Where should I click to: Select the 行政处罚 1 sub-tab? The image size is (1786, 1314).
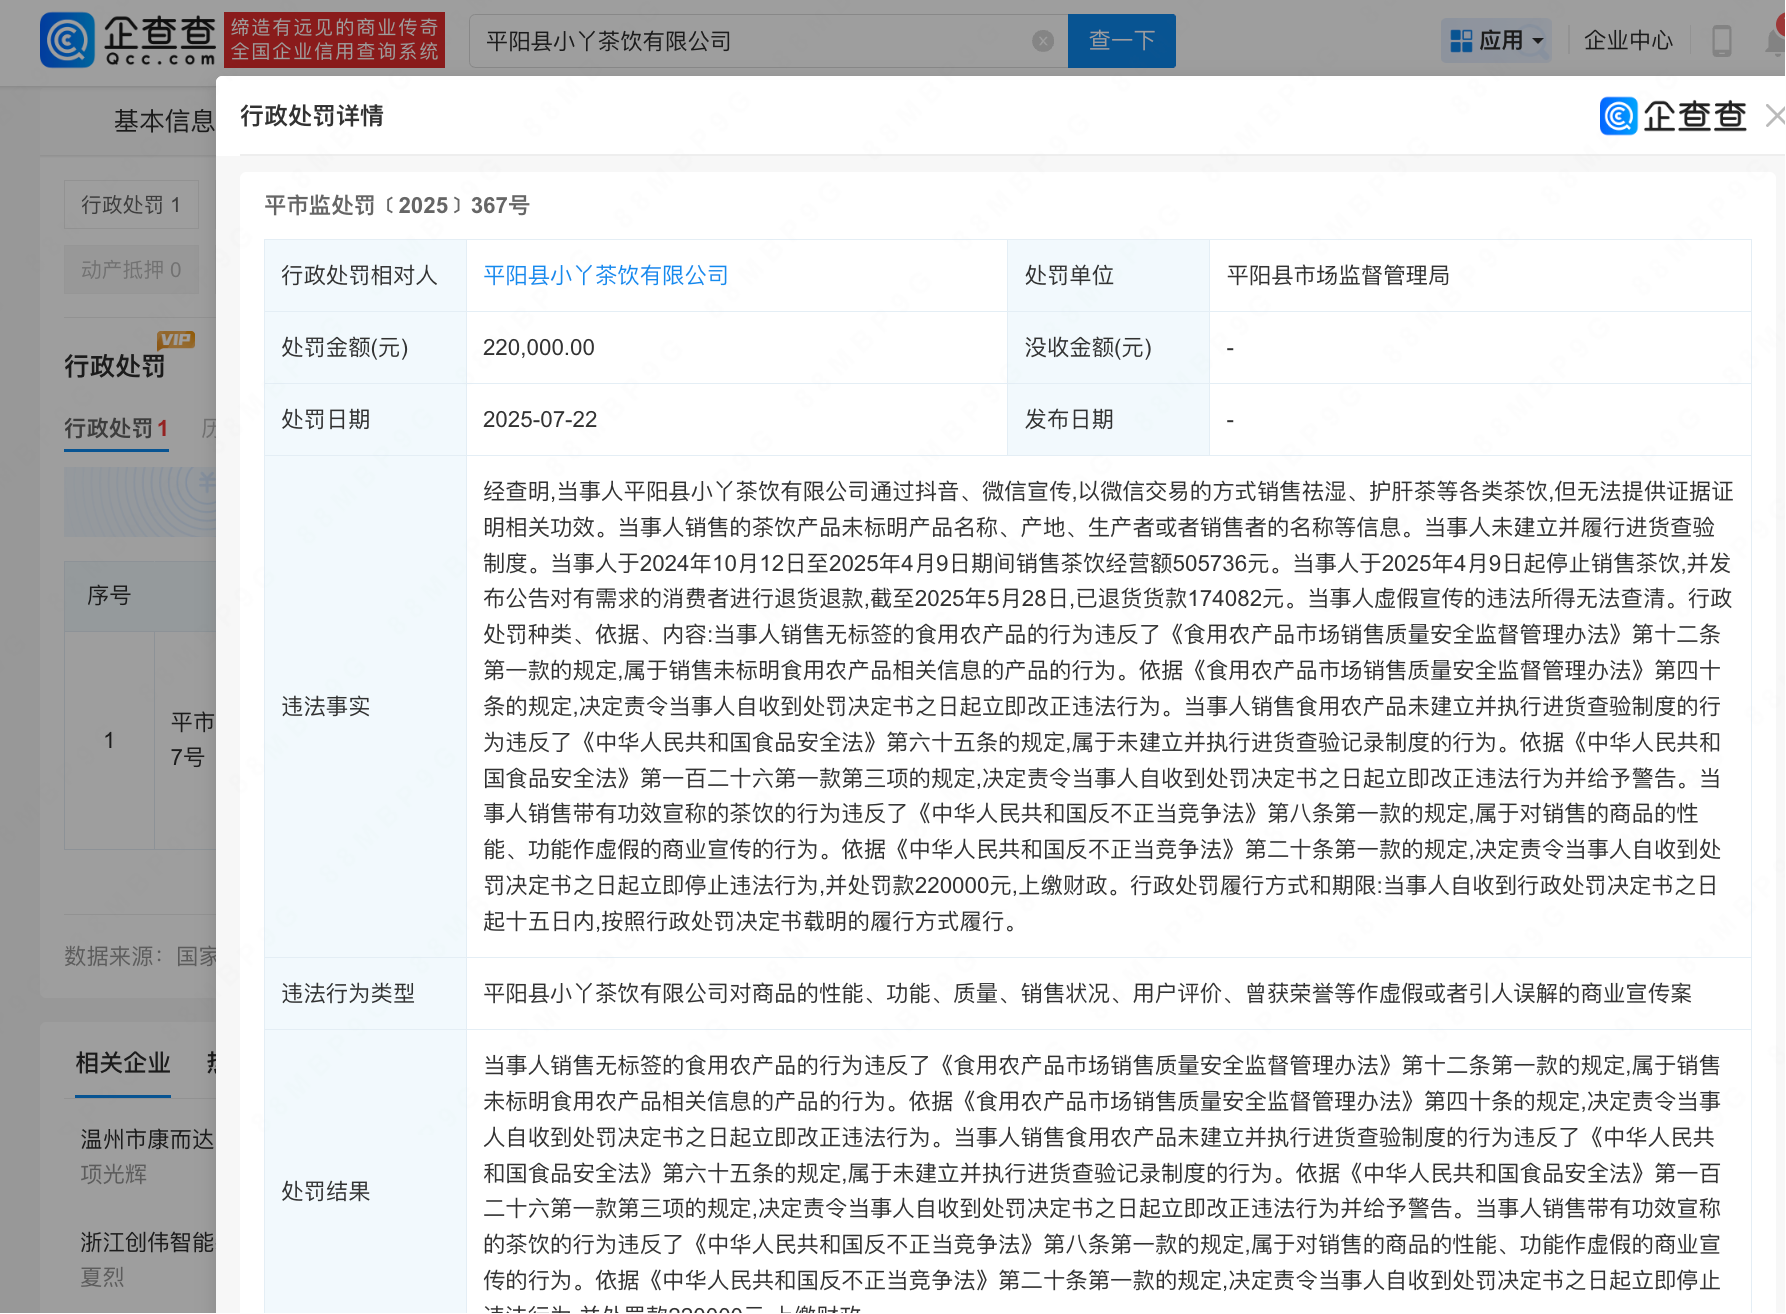[116, 429]
